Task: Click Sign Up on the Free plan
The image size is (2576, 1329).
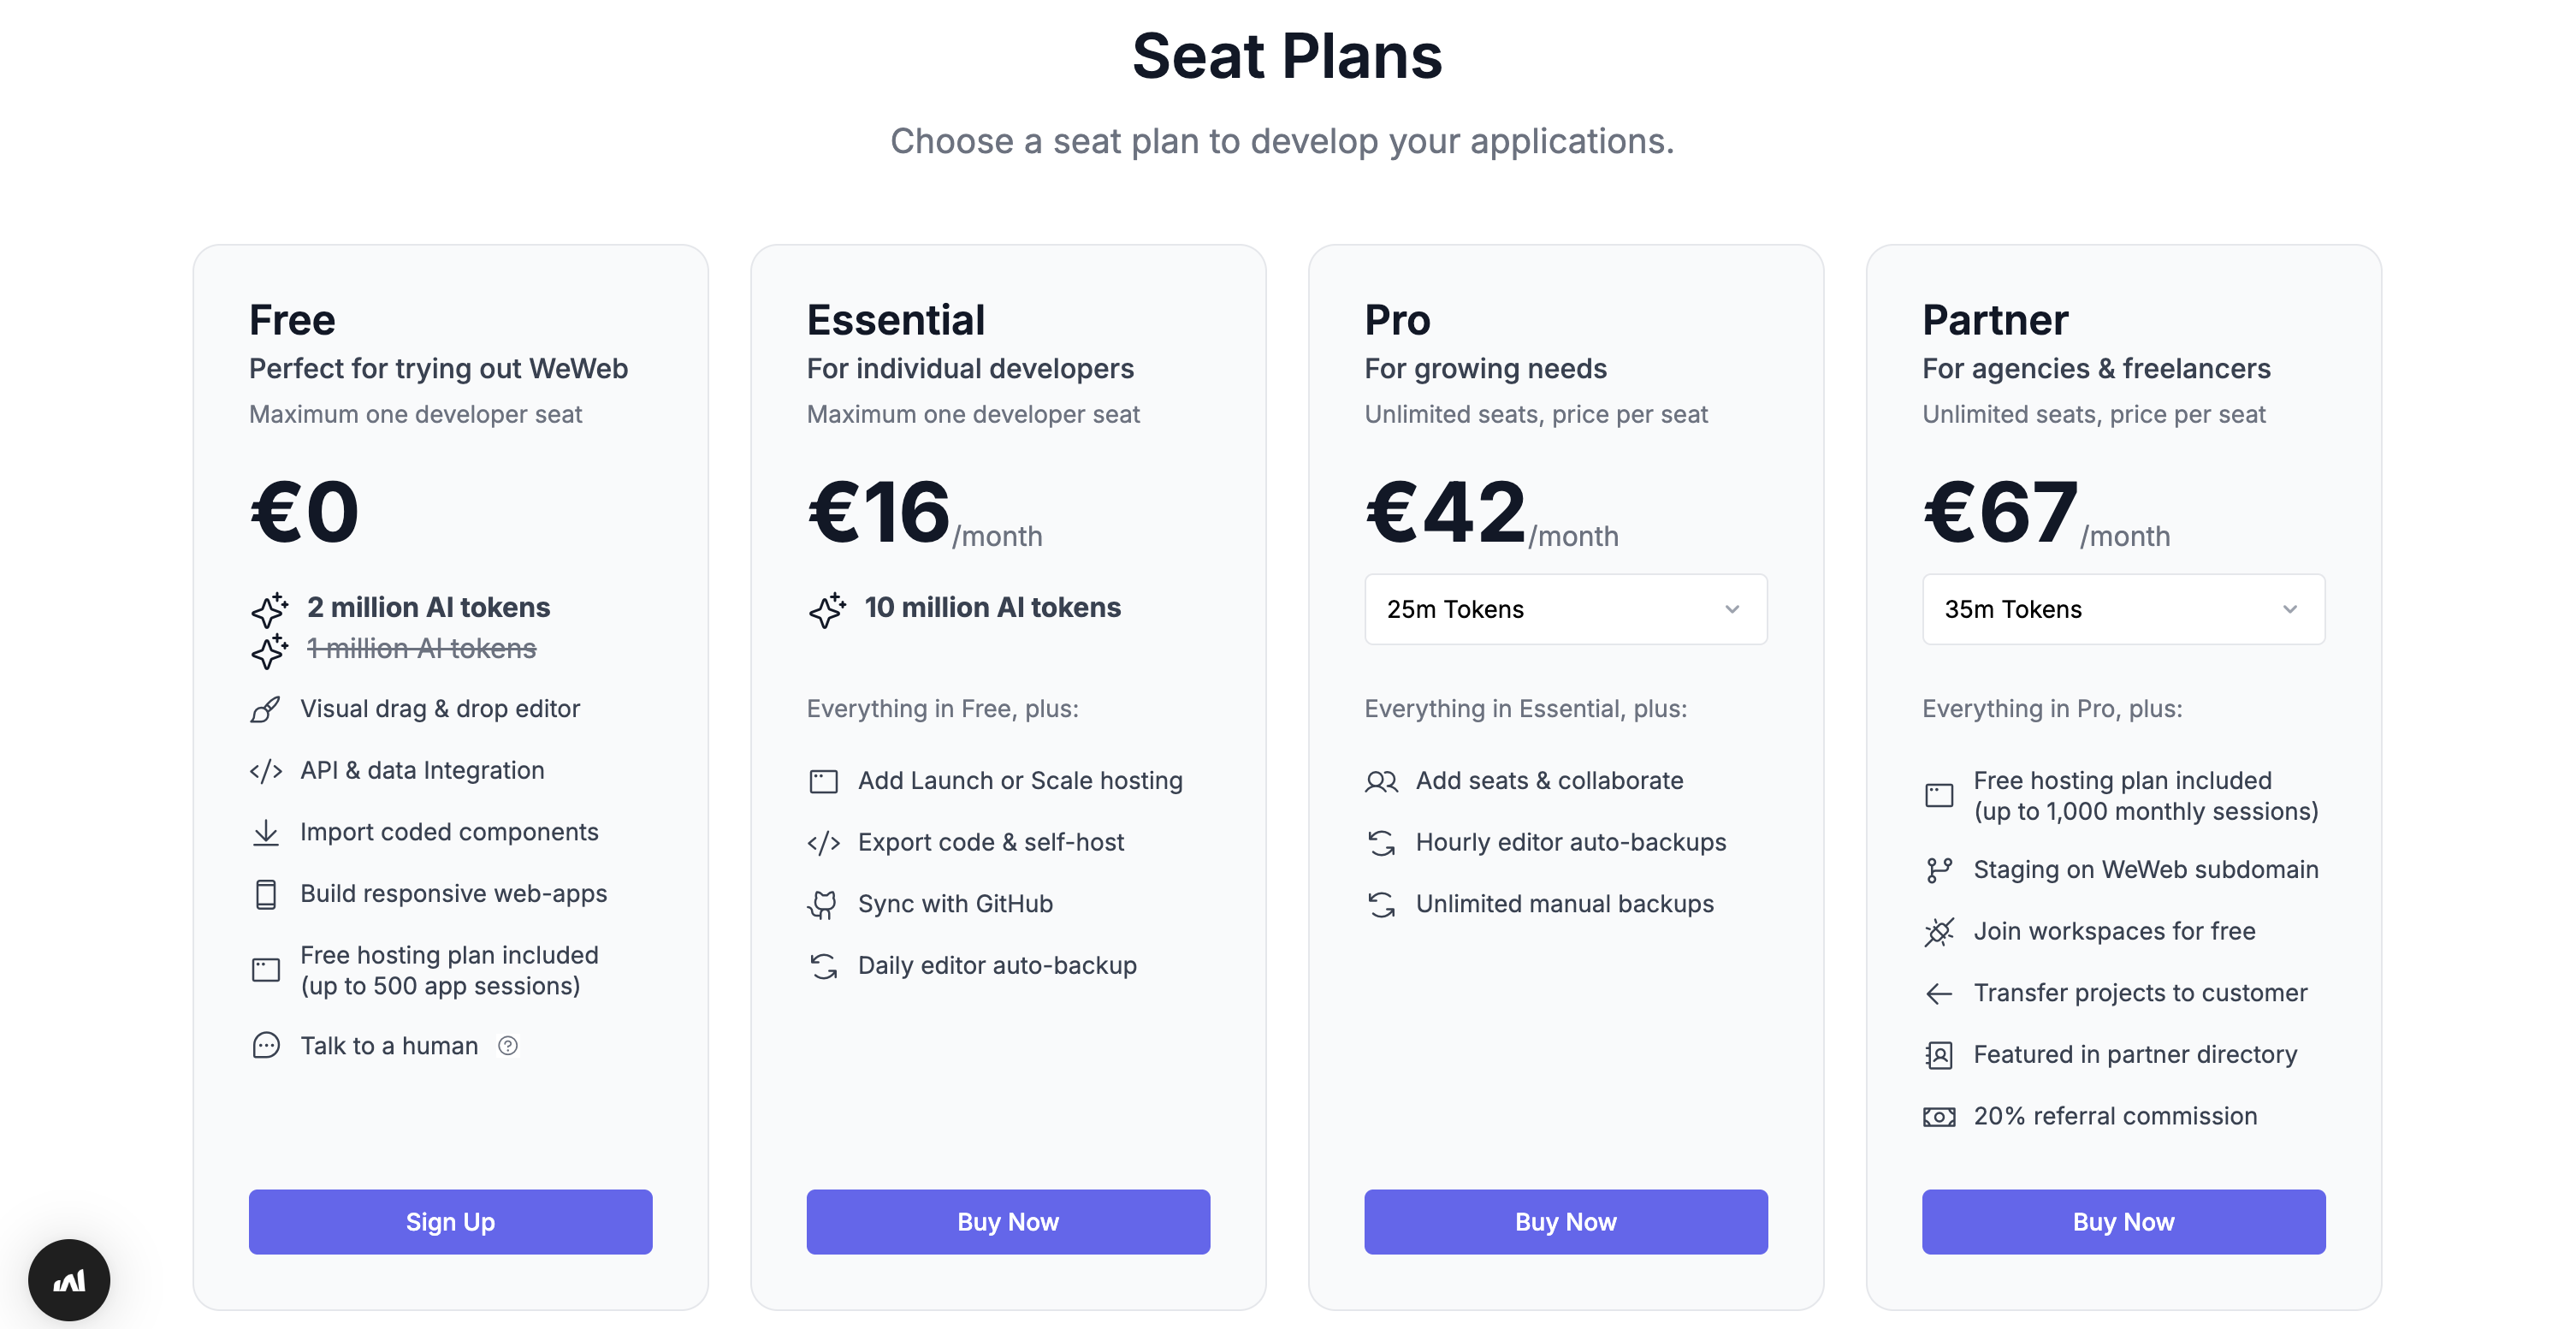Action: coord(451,1222)
